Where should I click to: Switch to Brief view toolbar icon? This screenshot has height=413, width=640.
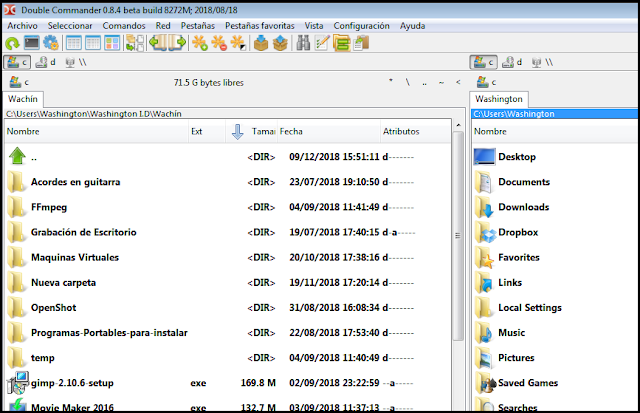[74, 43]
